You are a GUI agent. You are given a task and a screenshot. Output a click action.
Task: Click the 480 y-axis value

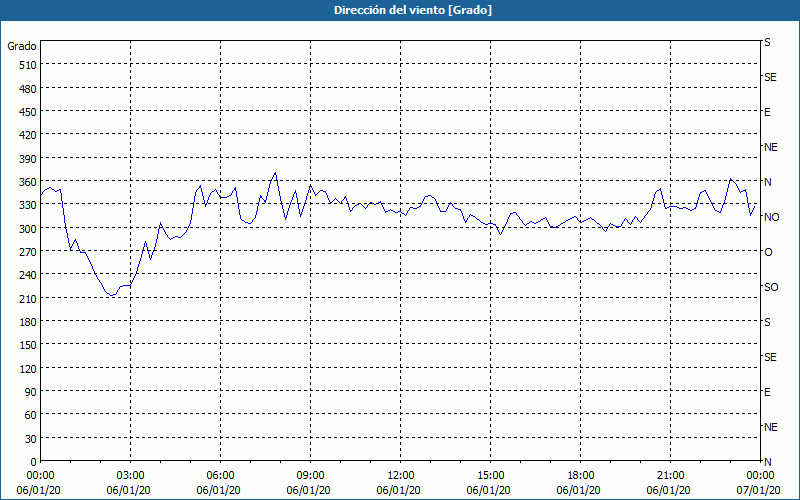click(x=28, y=89)
